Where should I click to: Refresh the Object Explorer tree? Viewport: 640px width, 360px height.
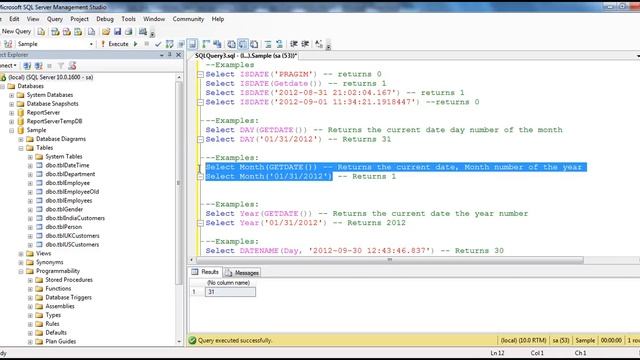(x=72, y=66)
